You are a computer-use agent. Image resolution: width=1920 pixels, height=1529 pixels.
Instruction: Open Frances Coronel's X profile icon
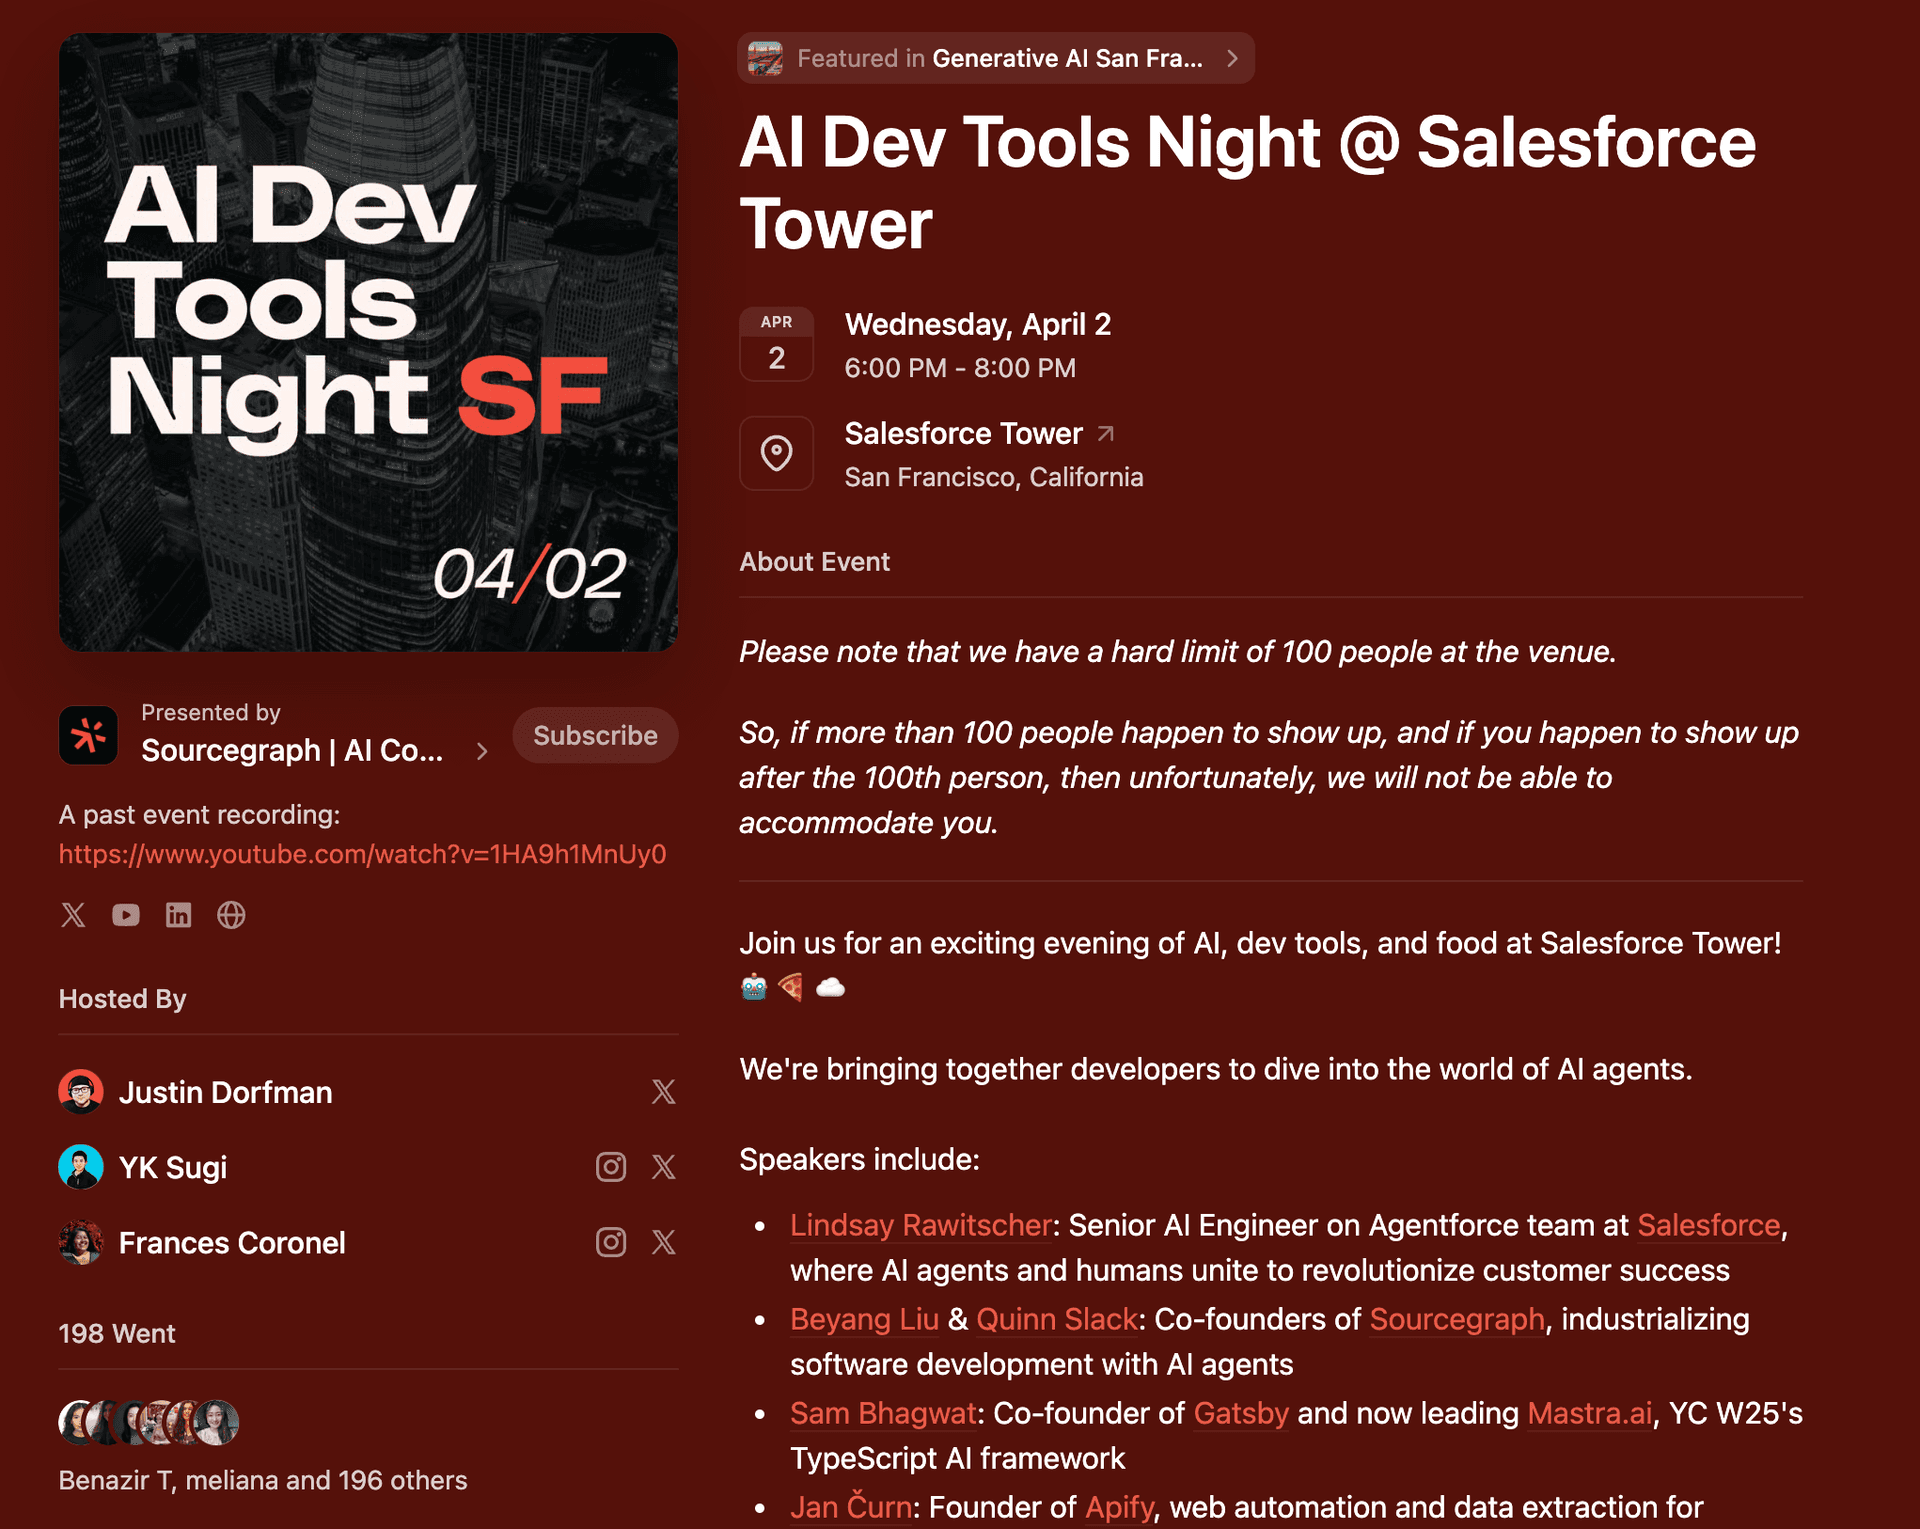point(663,1242)
